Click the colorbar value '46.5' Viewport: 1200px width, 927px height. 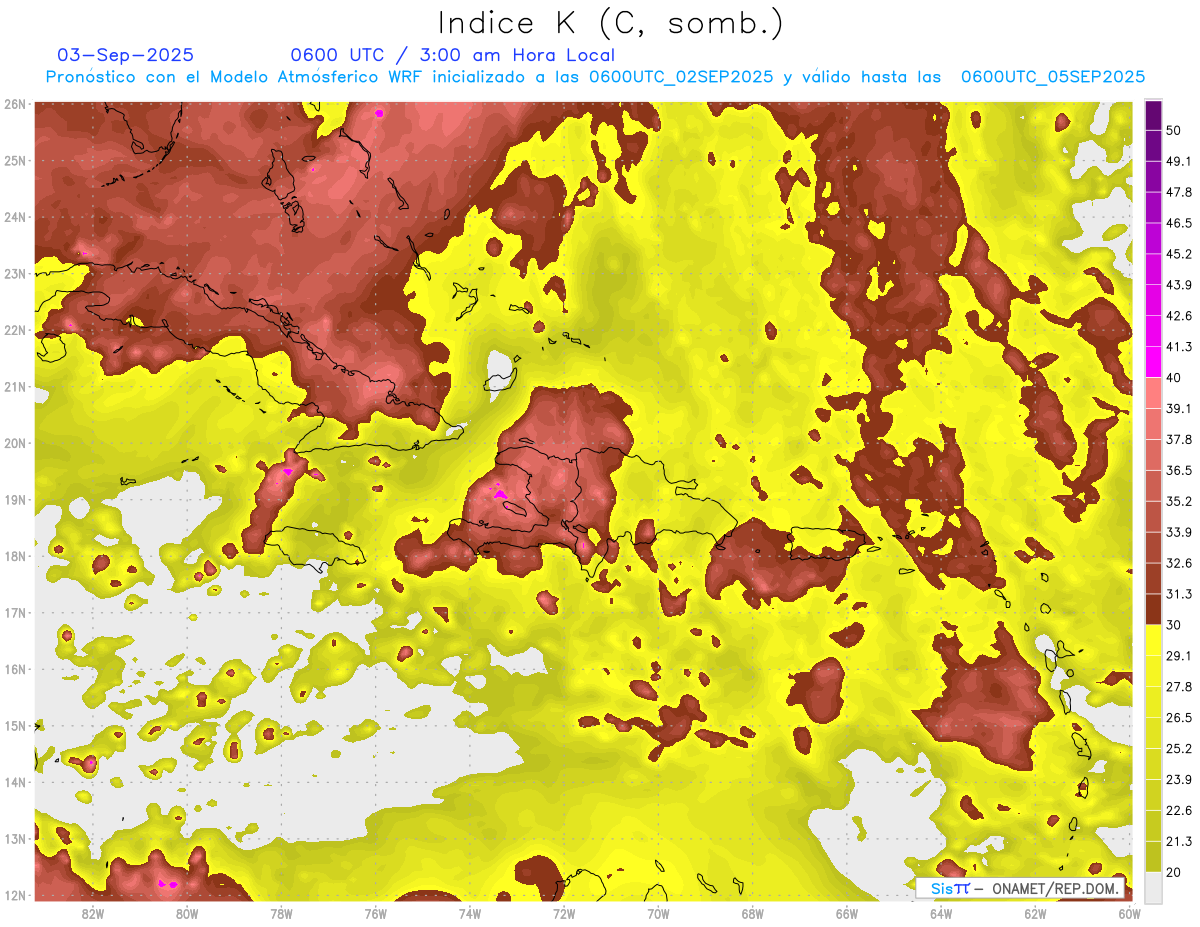click(1178, 223)
